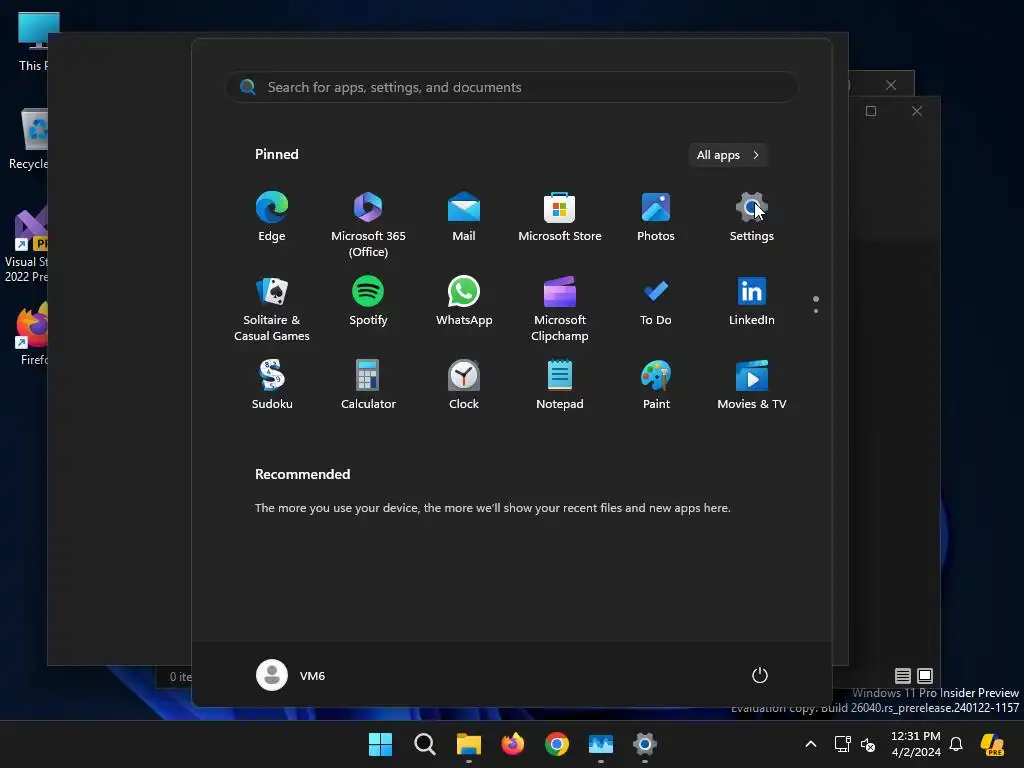This screenshot has width=1024, height=768.
Task: Open LinkedIn pinned app
Action: point(752,301)
